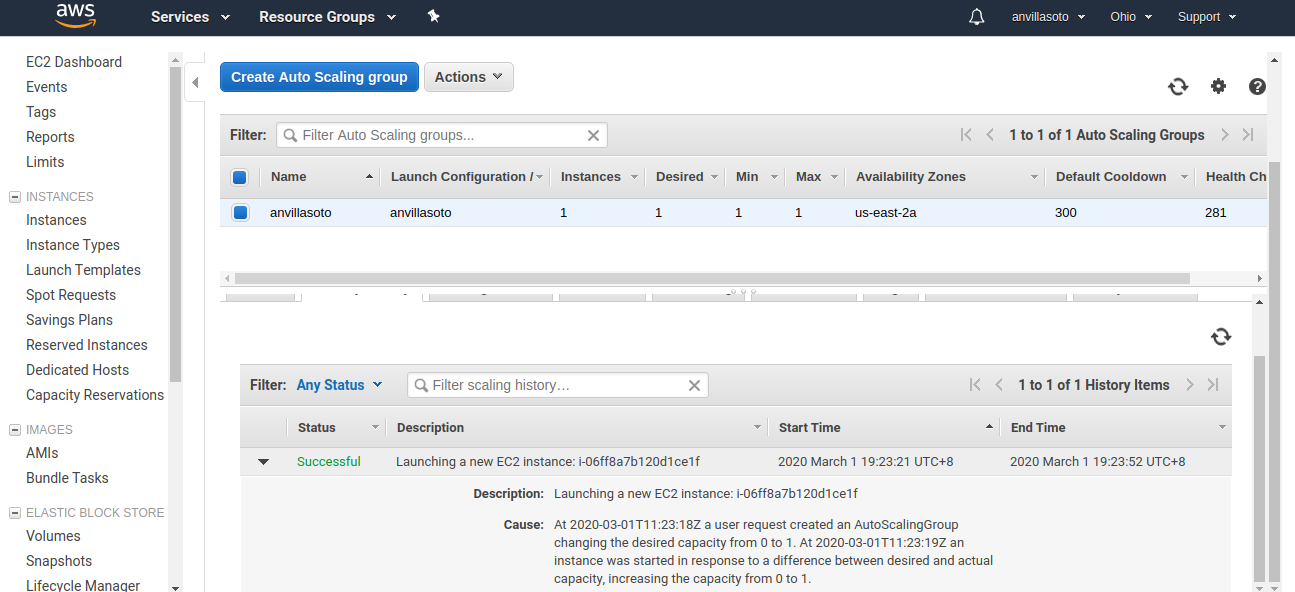Go to Events in sidebar

click(47, 87)
